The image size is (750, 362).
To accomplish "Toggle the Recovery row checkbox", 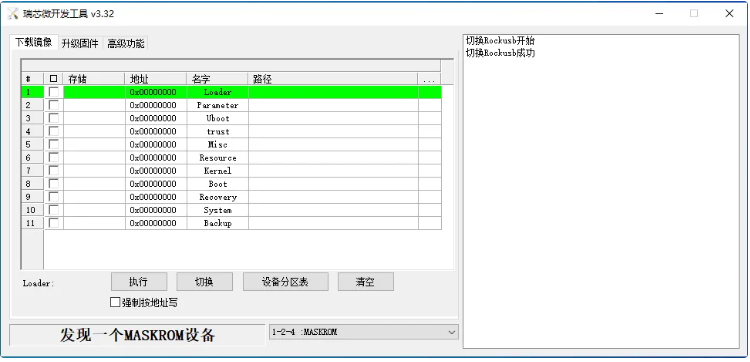I will click(54, 197).
